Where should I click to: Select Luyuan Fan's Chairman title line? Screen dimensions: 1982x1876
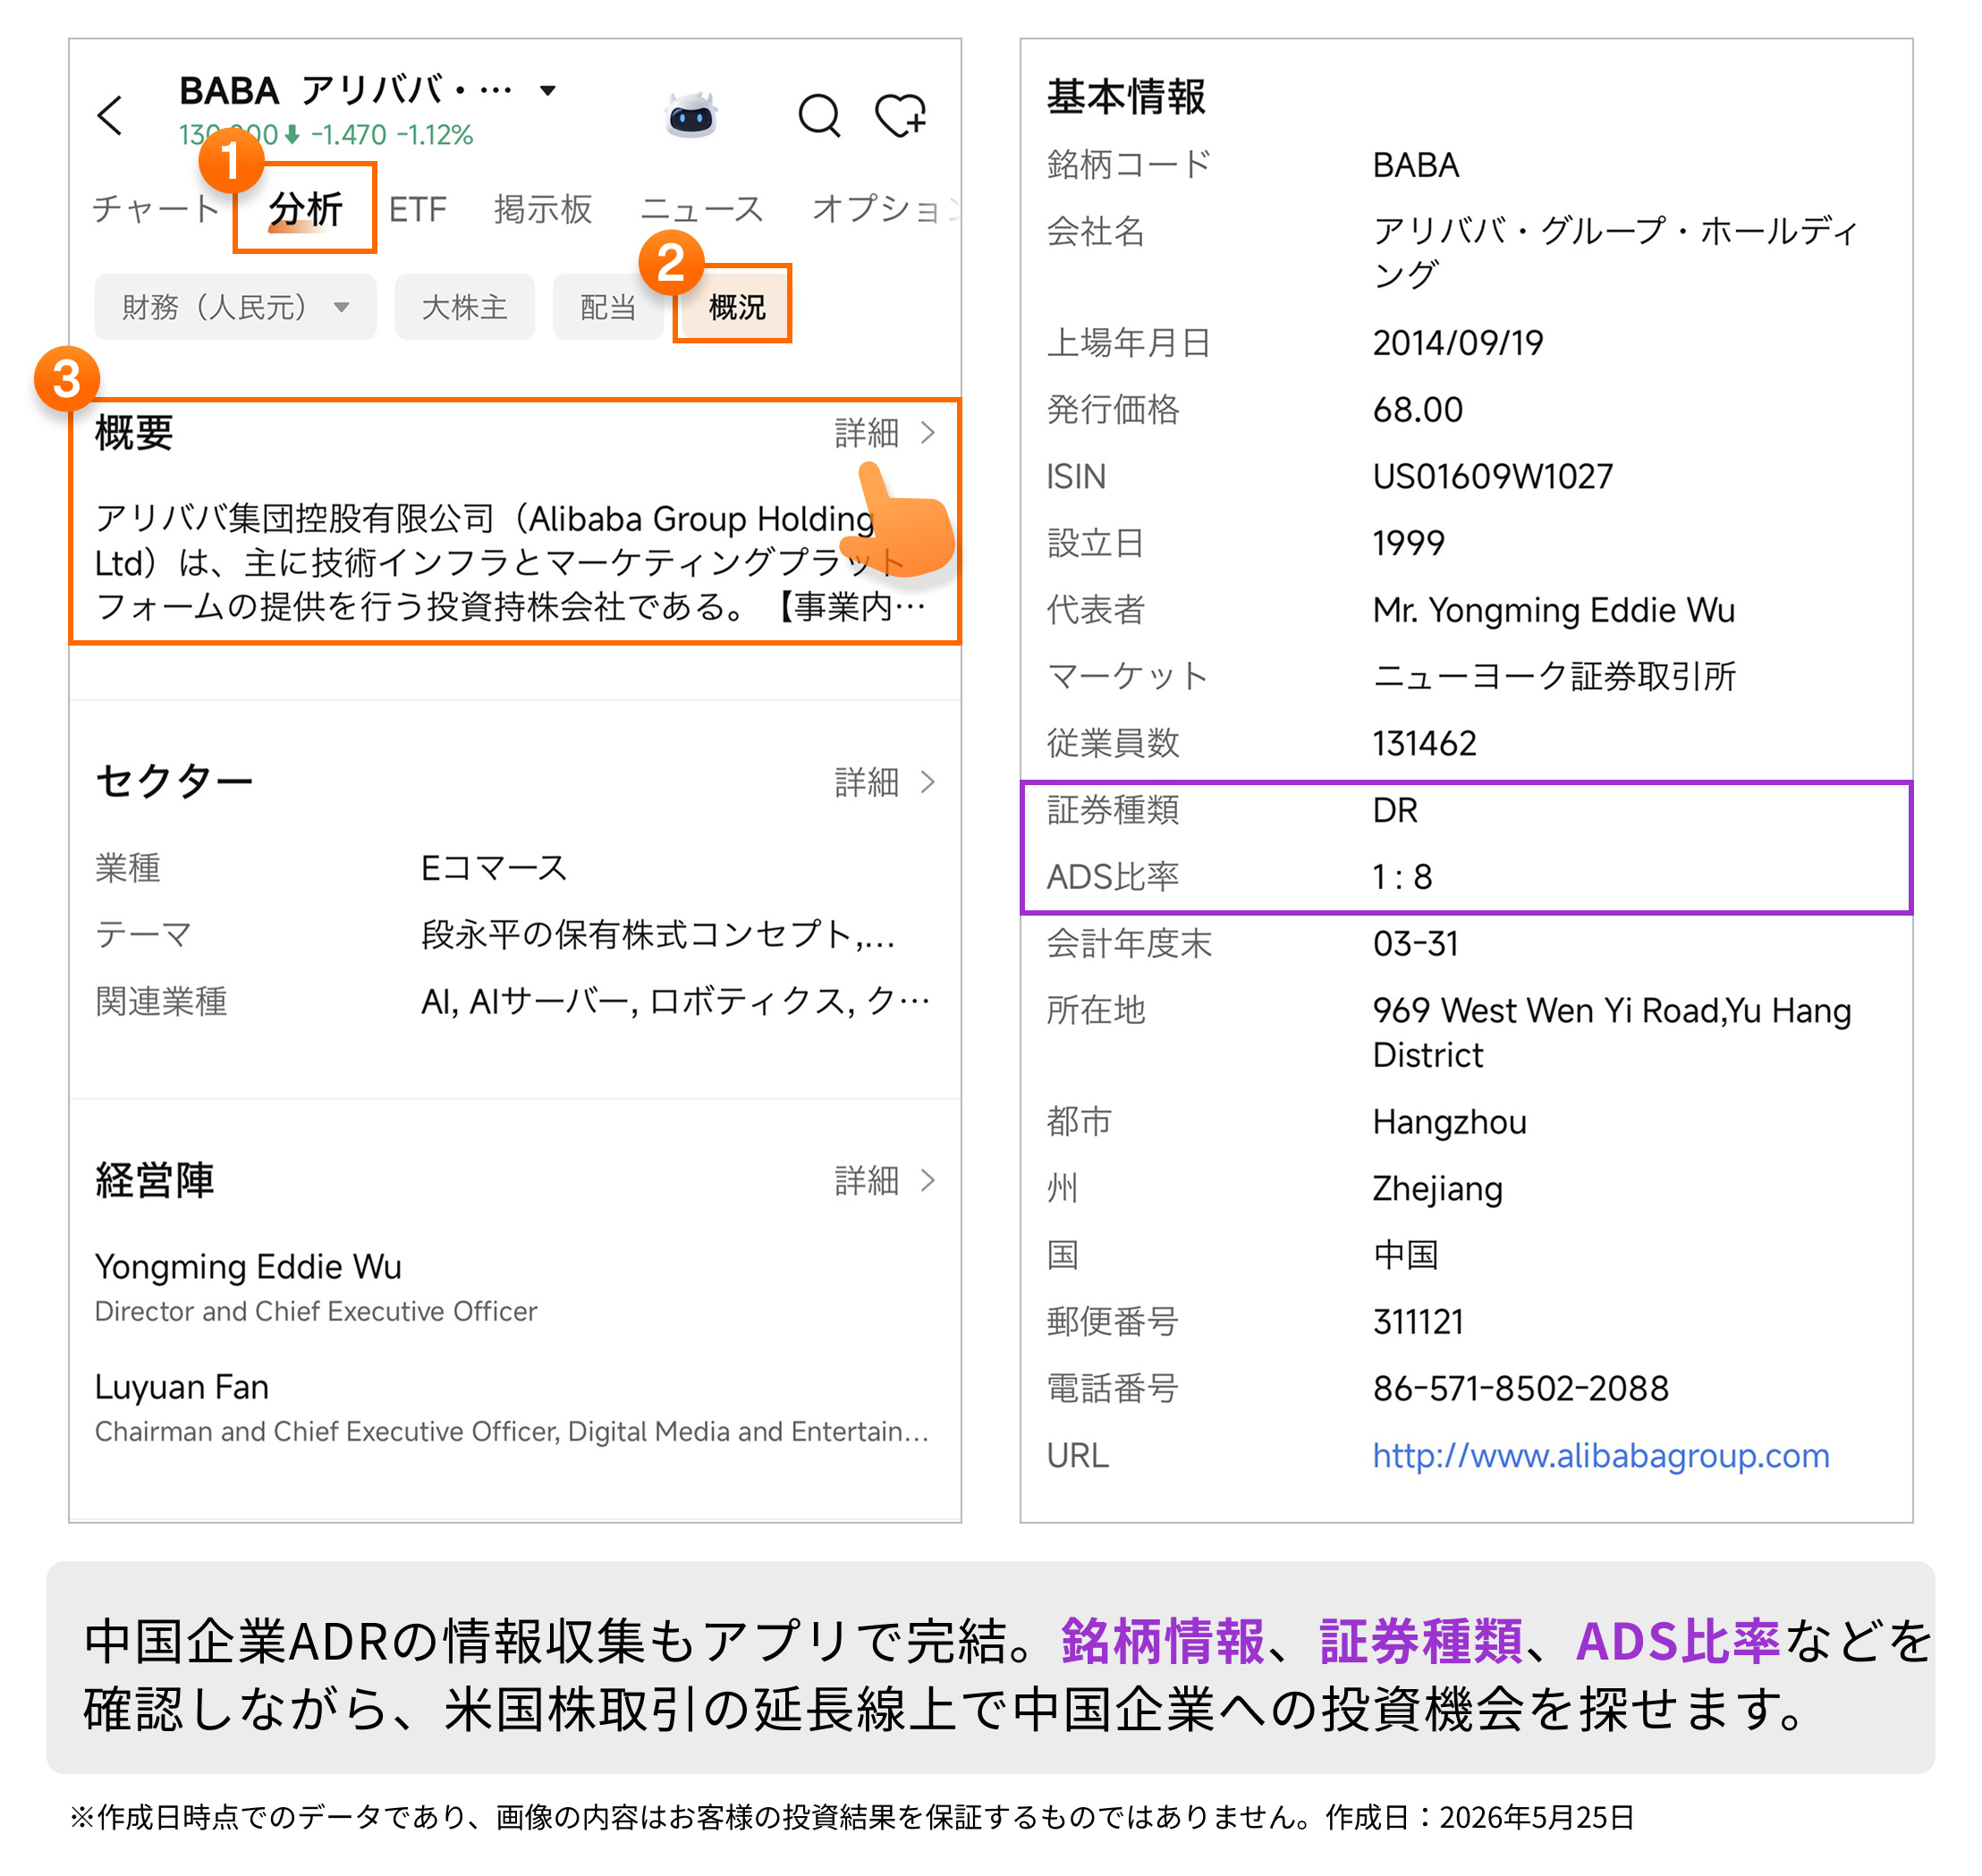coord(512,1432)
